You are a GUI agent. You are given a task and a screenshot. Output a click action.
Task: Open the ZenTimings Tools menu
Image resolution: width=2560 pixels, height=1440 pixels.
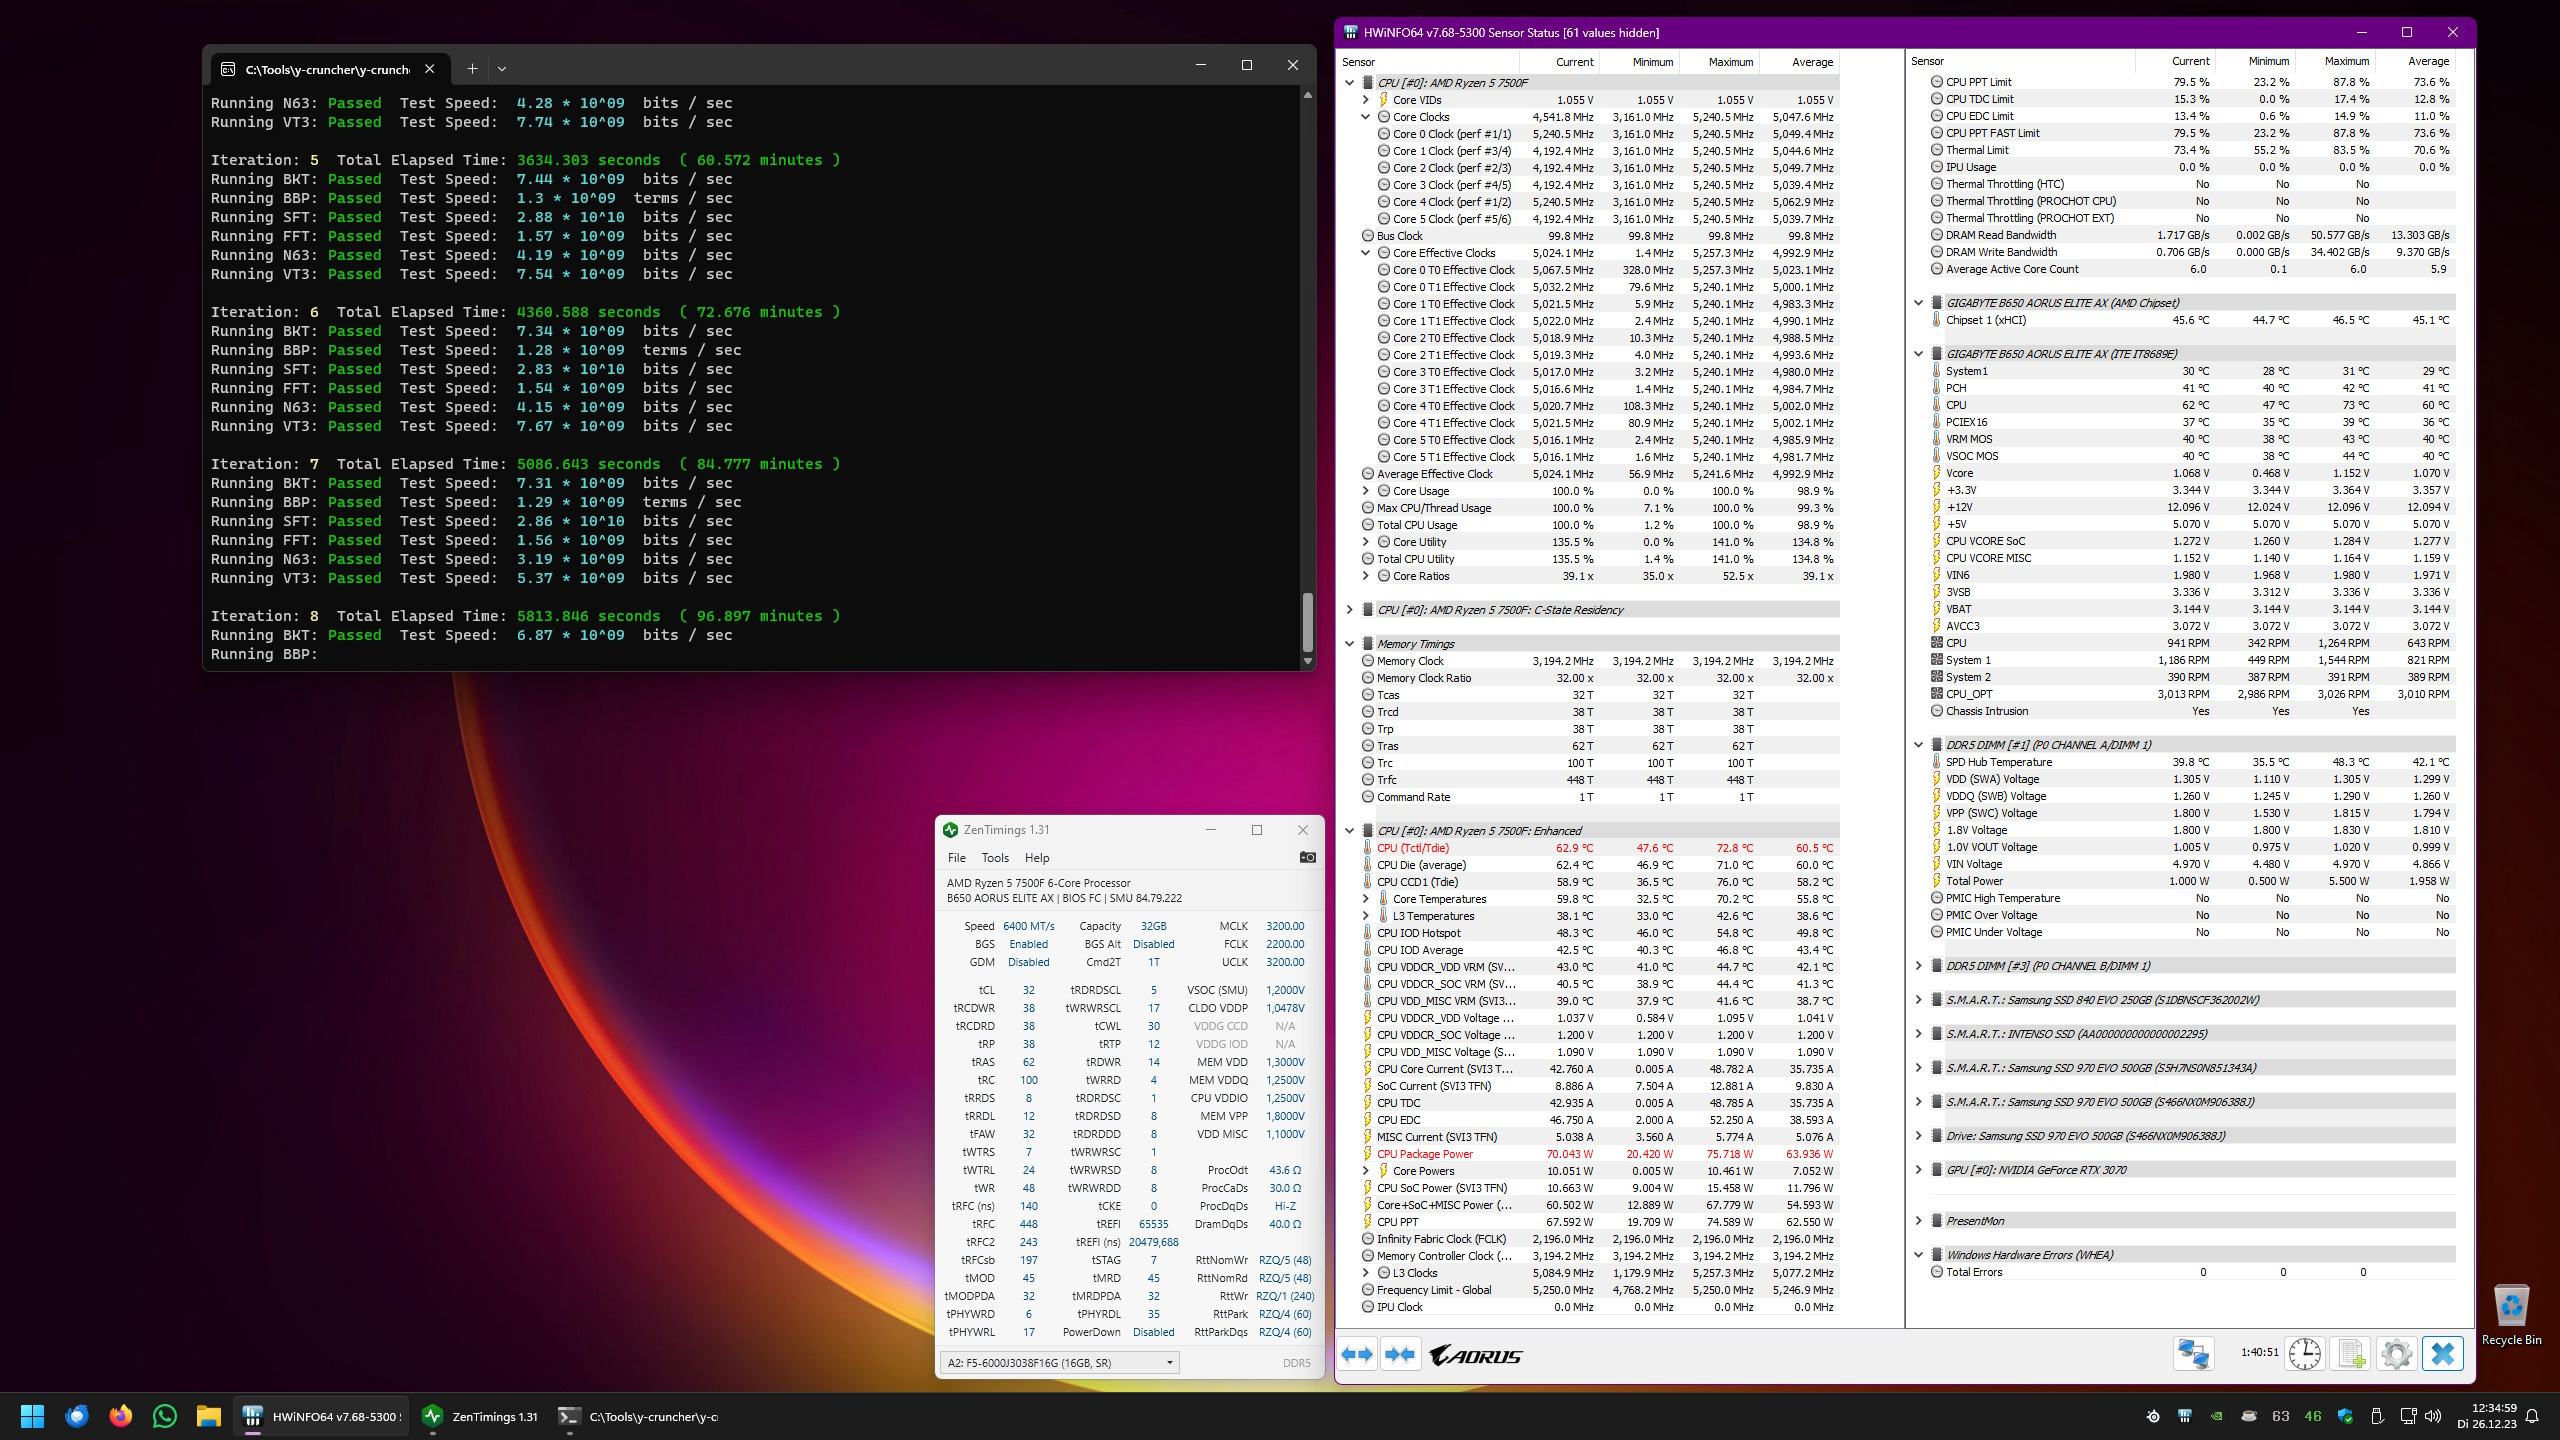(994, 858)
